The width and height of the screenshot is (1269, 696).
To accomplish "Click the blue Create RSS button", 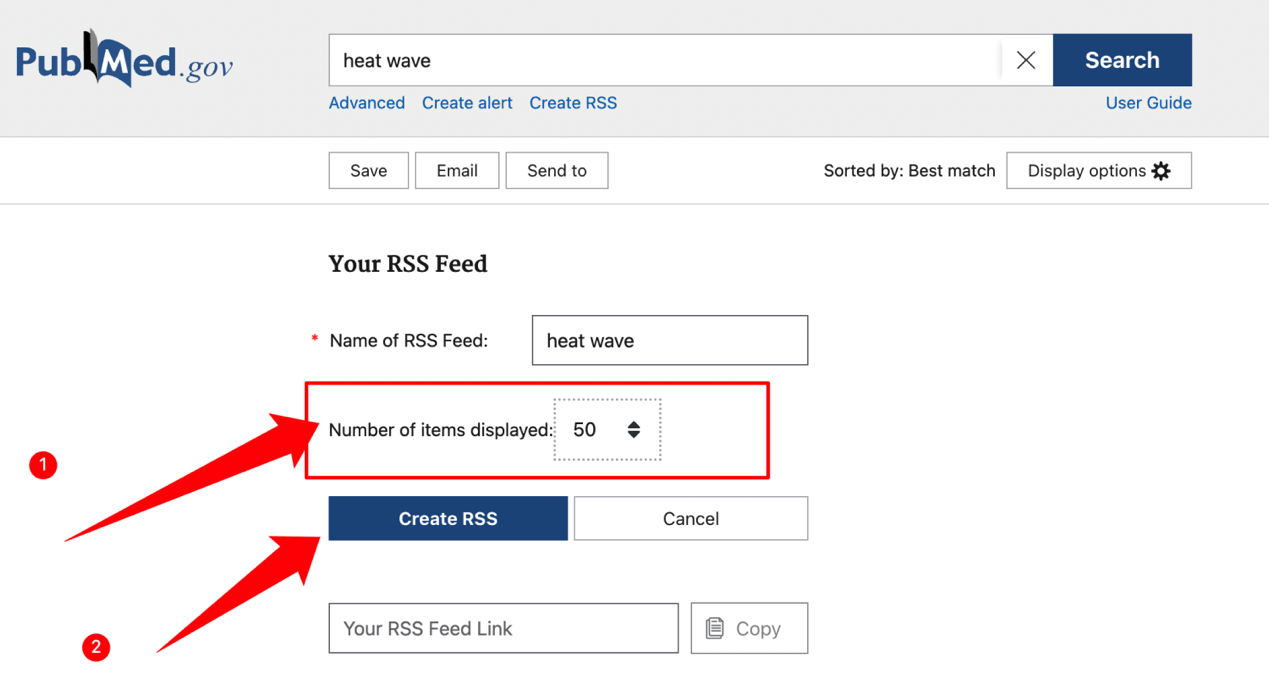I will 447,519.
